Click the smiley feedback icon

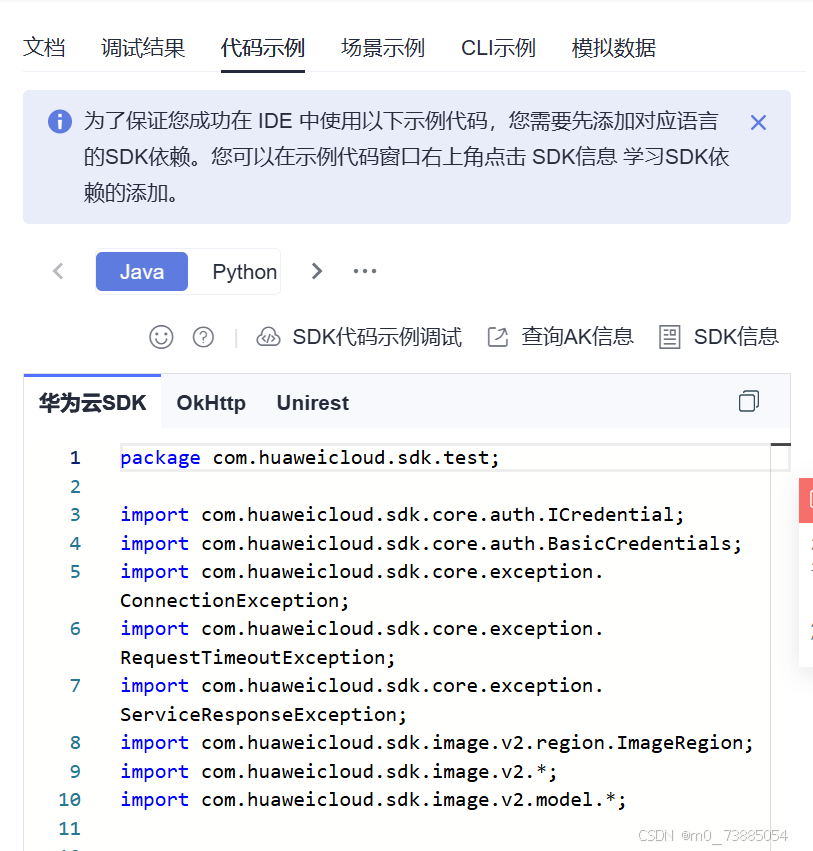tap(161, 337)
